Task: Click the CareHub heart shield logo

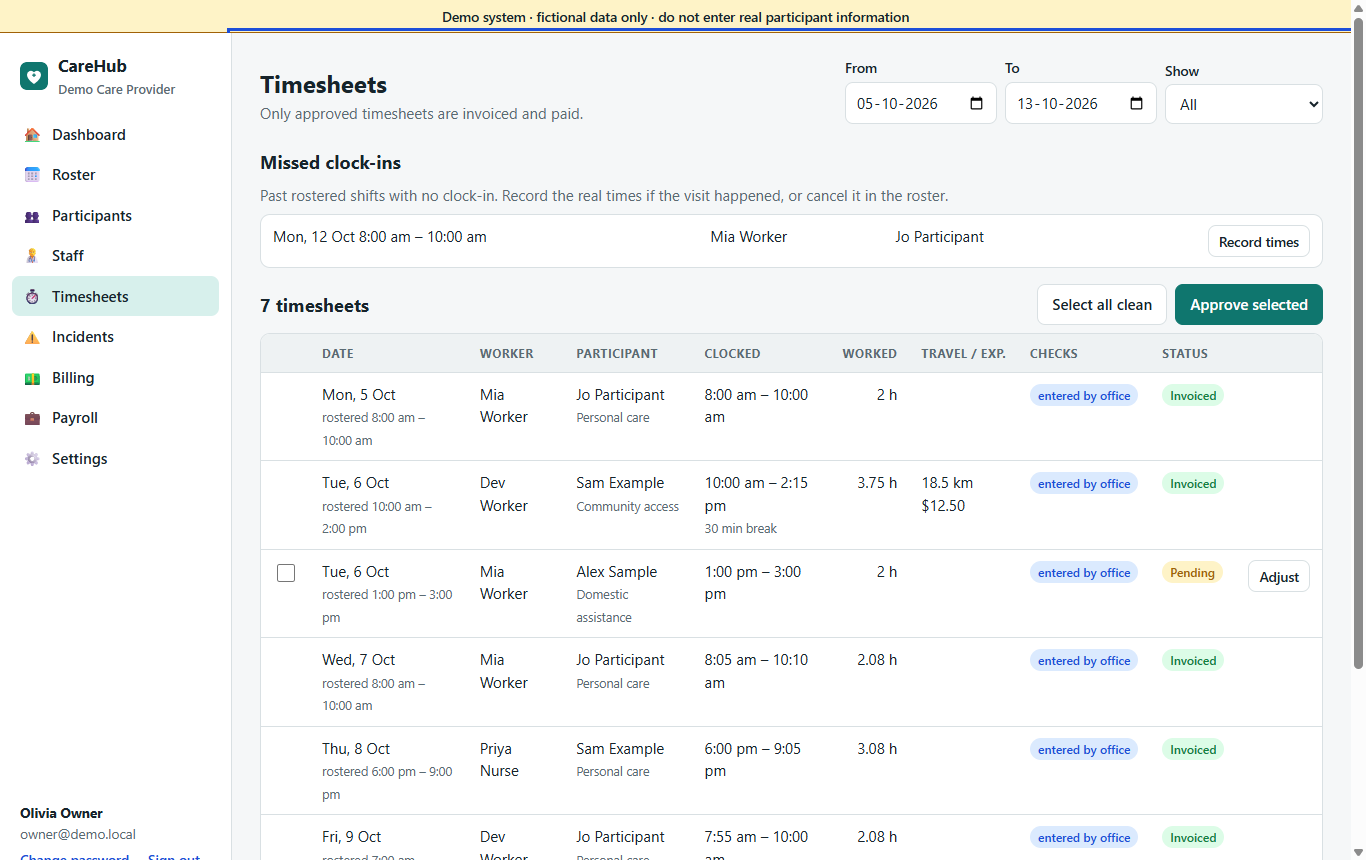Action: [x=34, y=76]
